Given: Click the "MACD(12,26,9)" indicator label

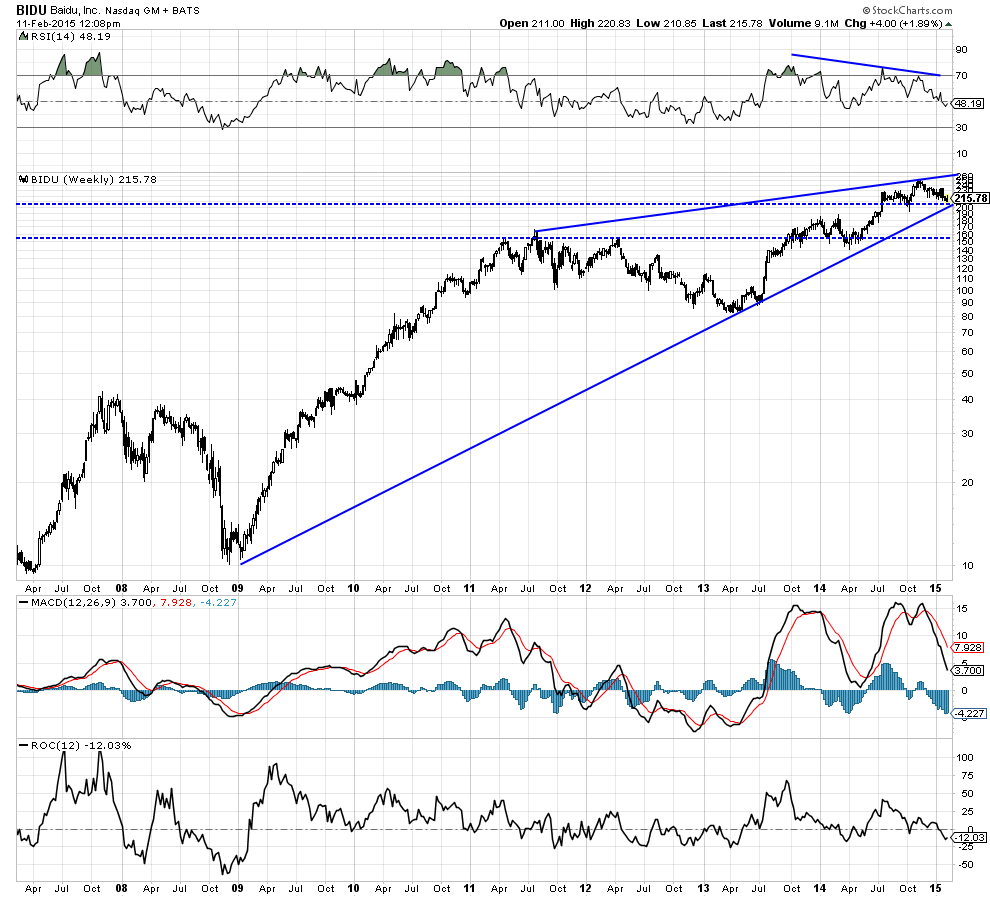Looking at the screenshot, I should [x=73, y=603].
